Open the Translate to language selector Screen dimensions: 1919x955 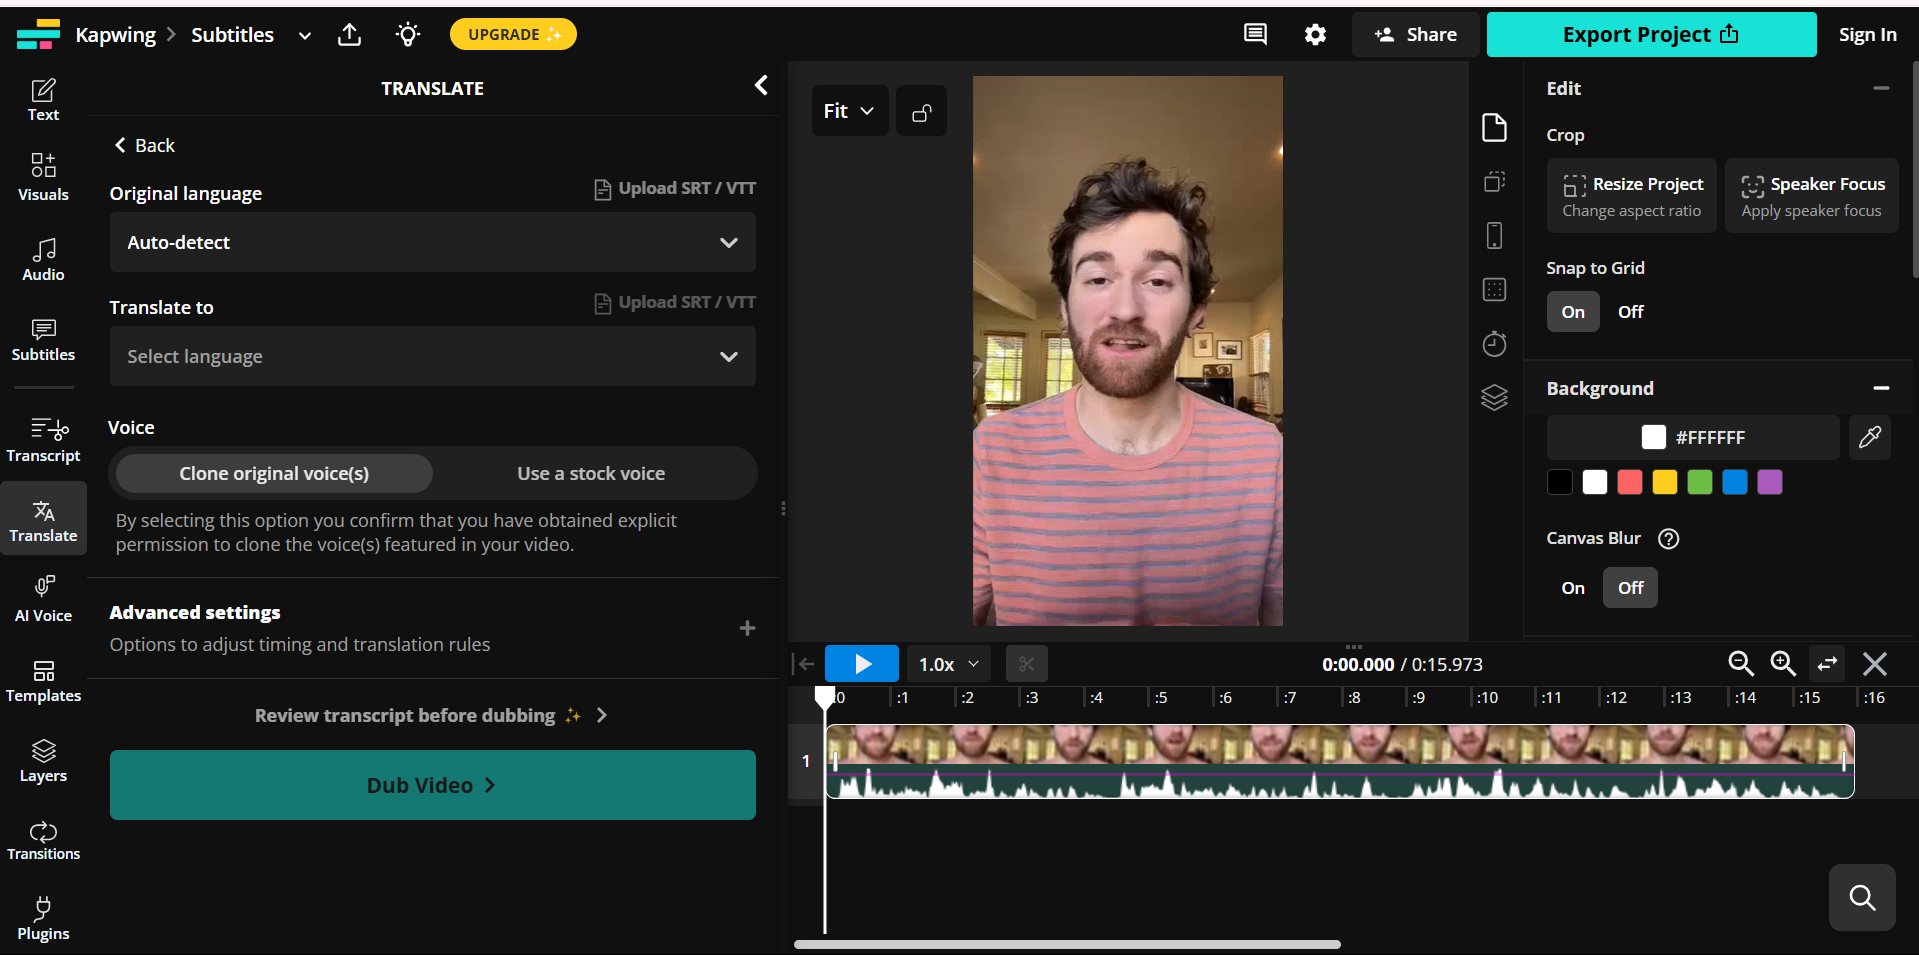click(x=431, y=356)
